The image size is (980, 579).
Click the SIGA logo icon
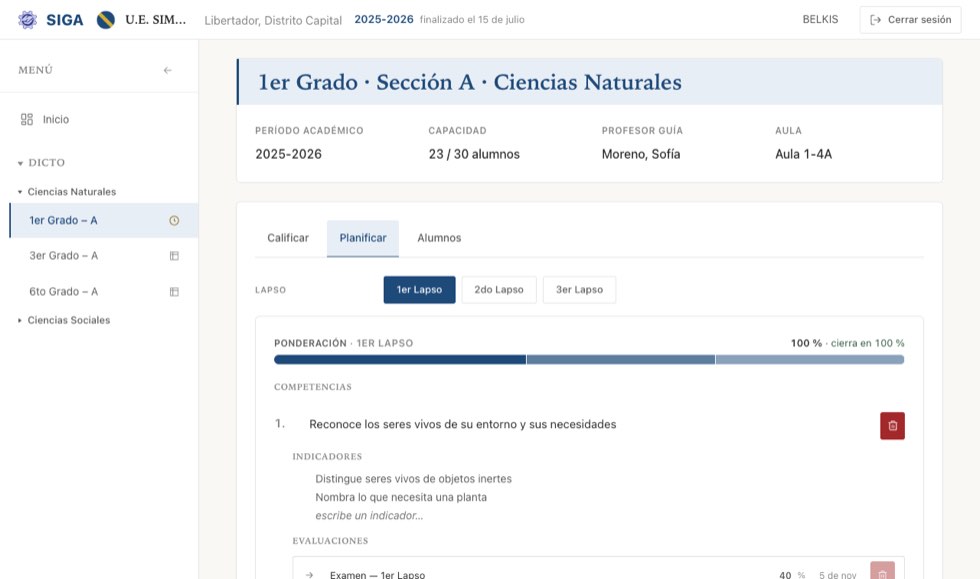pos(27,20)
